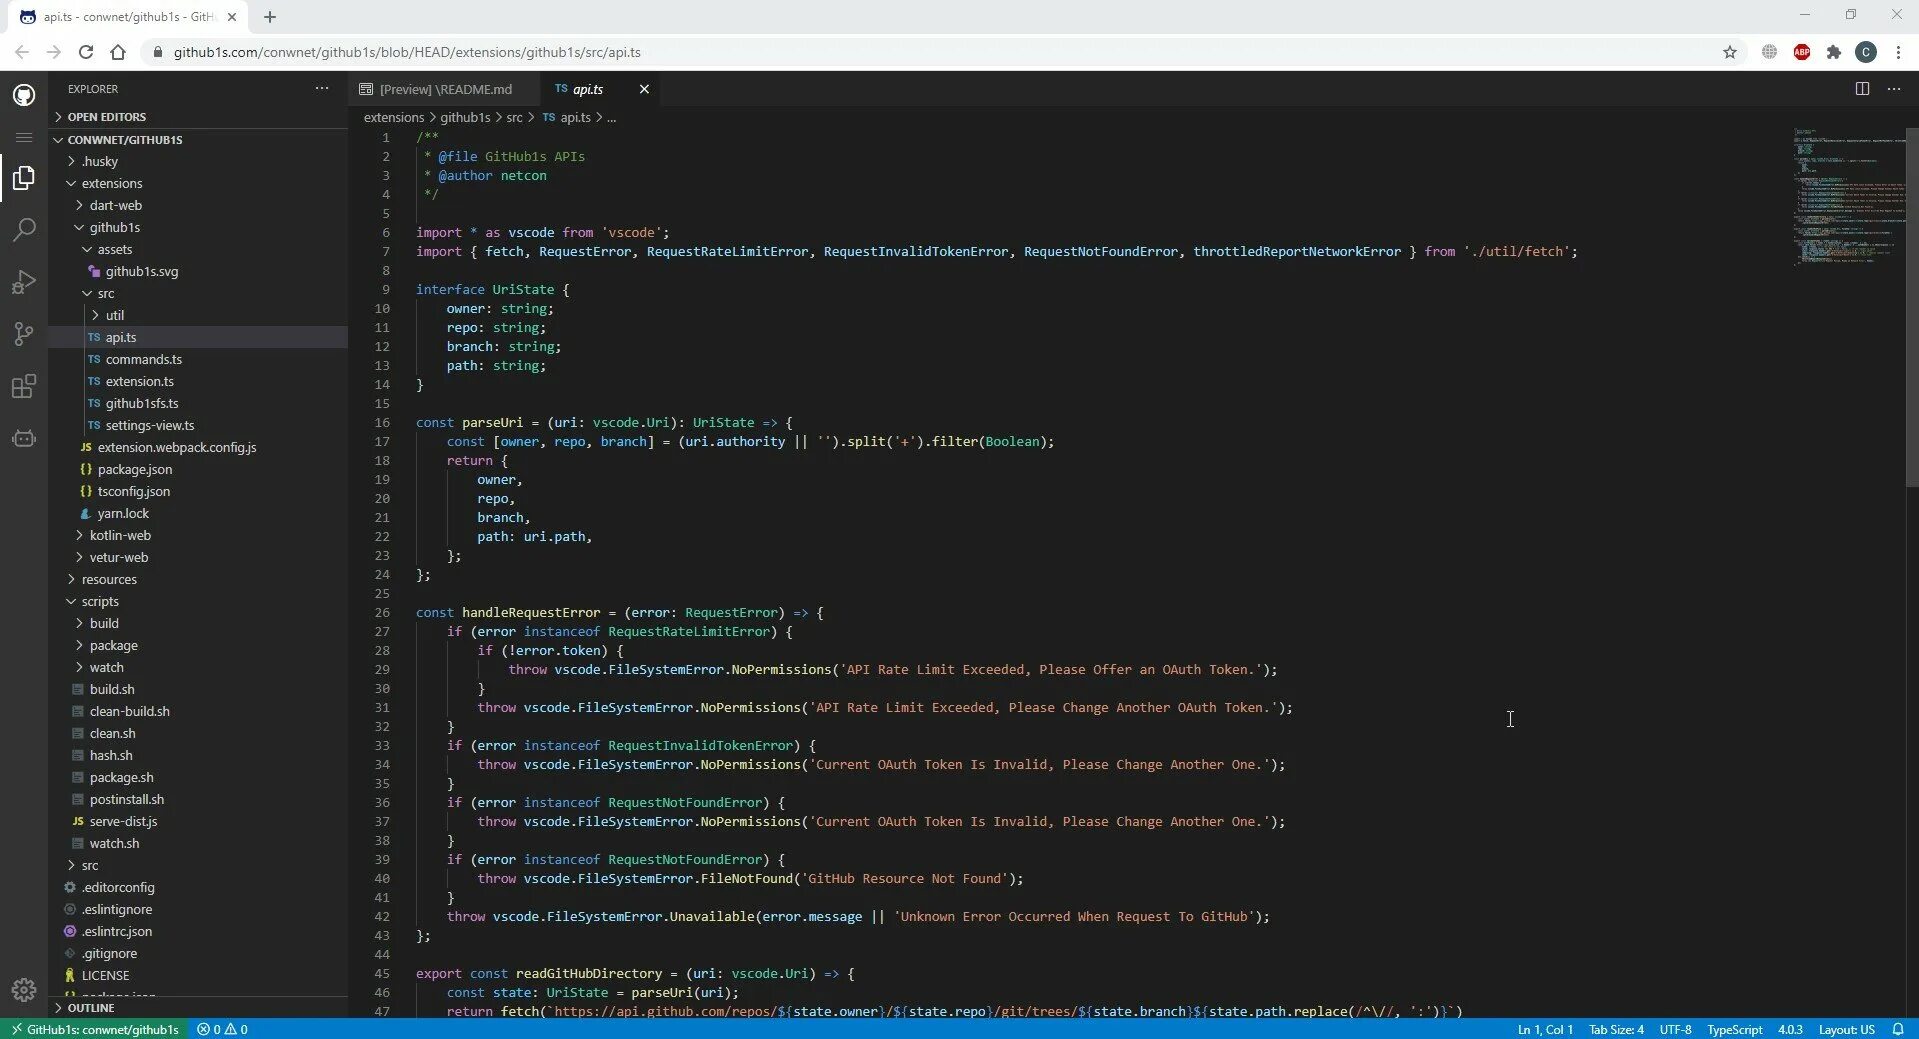Open the Search view icon

click(24, 230)
